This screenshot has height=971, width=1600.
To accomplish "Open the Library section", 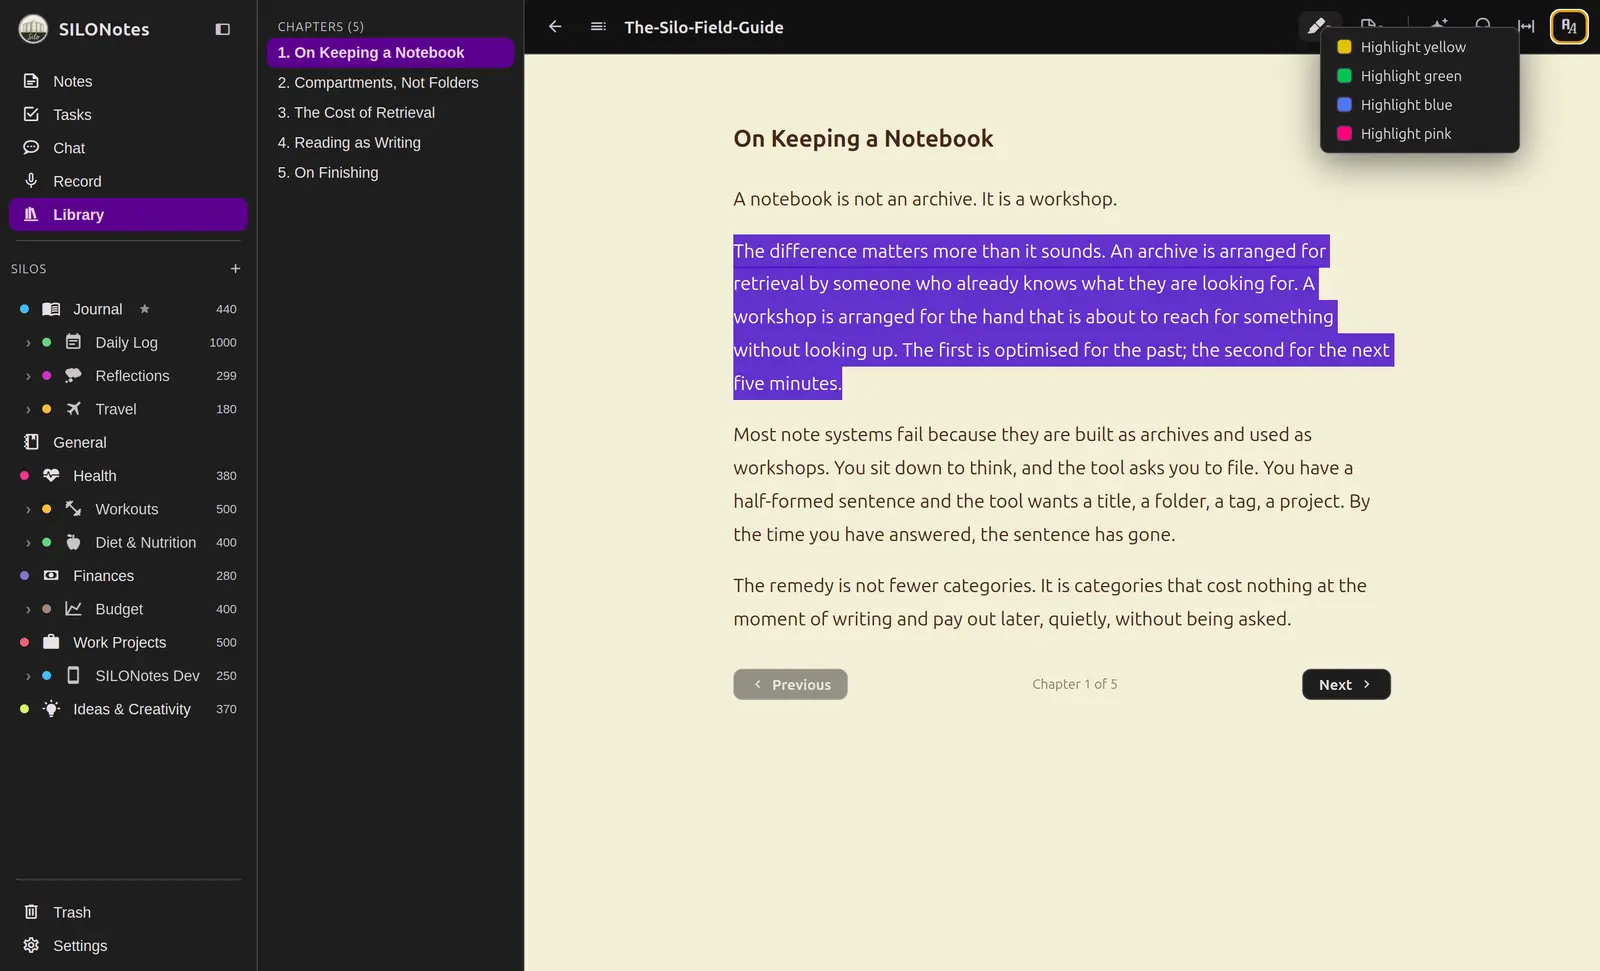I will pos(128,215).
